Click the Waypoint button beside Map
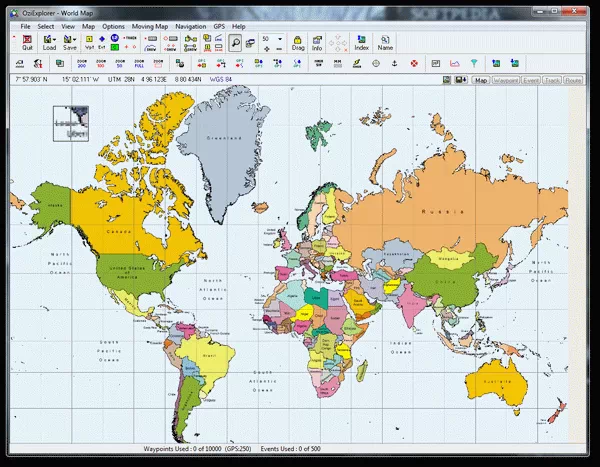 point(505,79)
